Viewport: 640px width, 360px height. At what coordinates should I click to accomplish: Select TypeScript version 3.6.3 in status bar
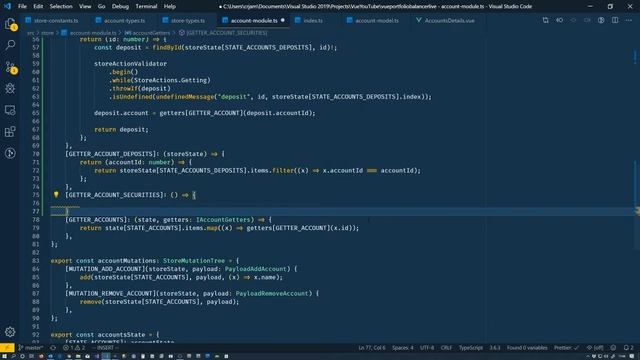495,348
